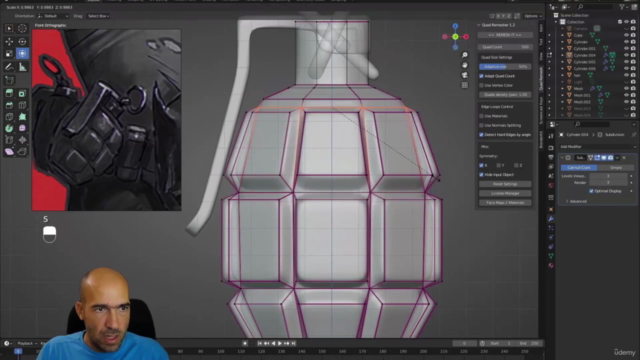
Task: Click the Reset Settings button
Action: click(x=505, y=184)
